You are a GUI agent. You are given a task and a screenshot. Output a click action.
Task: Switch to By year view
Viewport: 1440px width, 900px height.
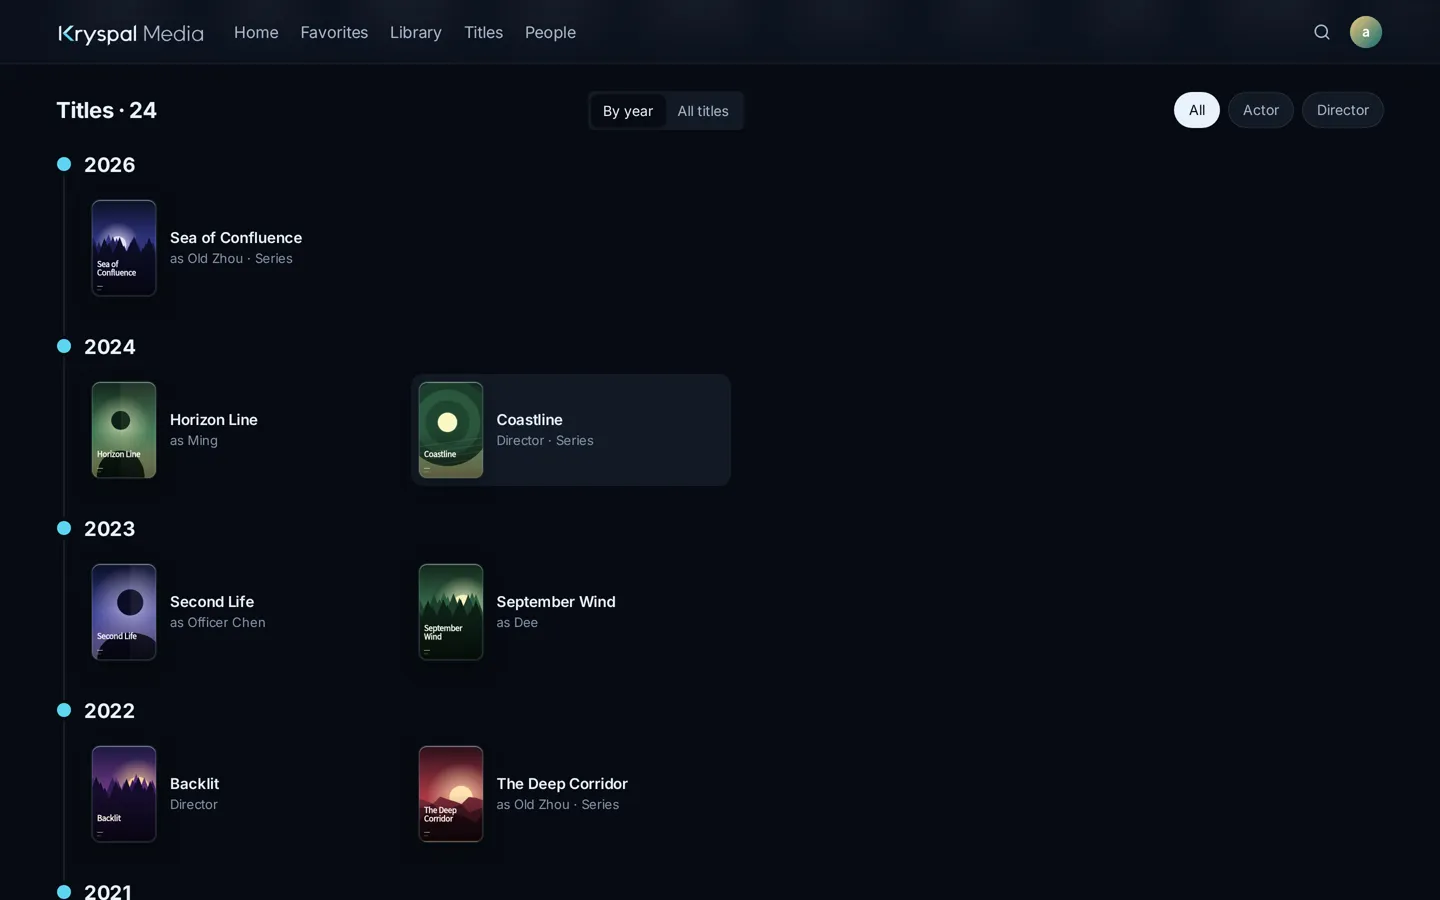628,111
